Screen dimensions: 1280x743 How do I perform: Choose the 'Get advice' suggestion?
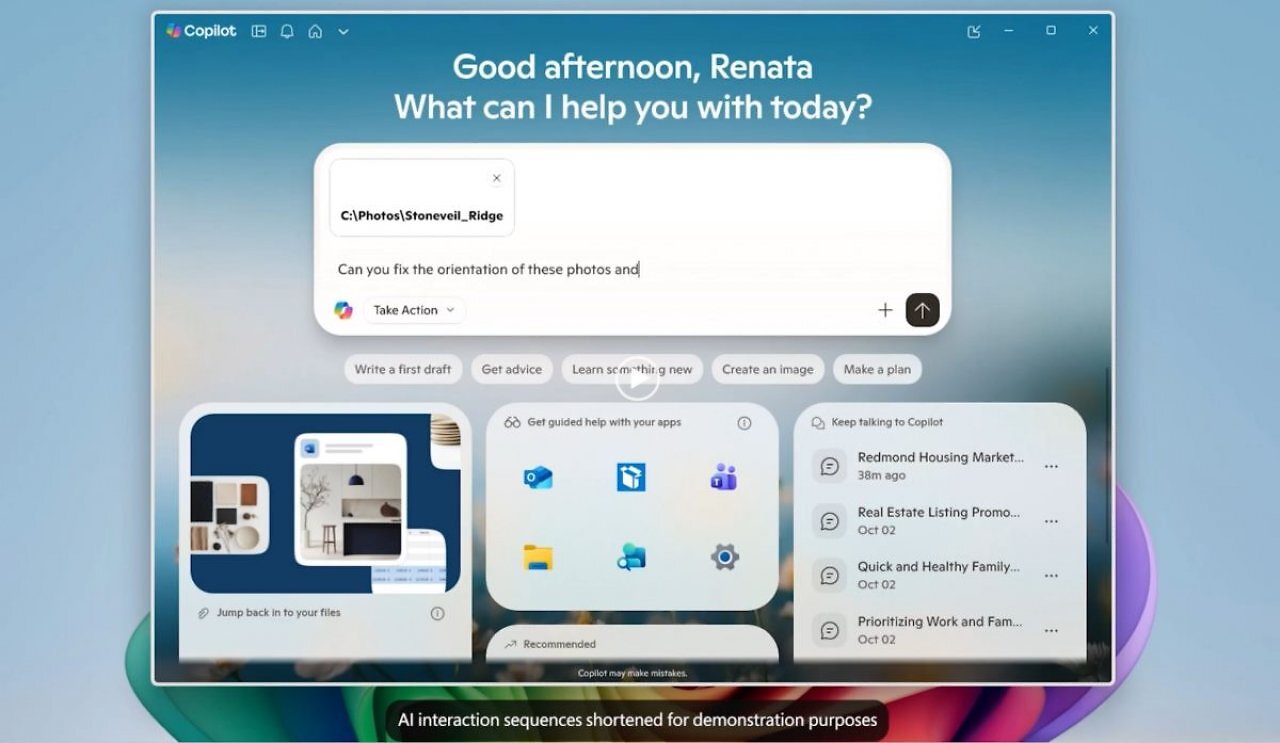point(512,369)
